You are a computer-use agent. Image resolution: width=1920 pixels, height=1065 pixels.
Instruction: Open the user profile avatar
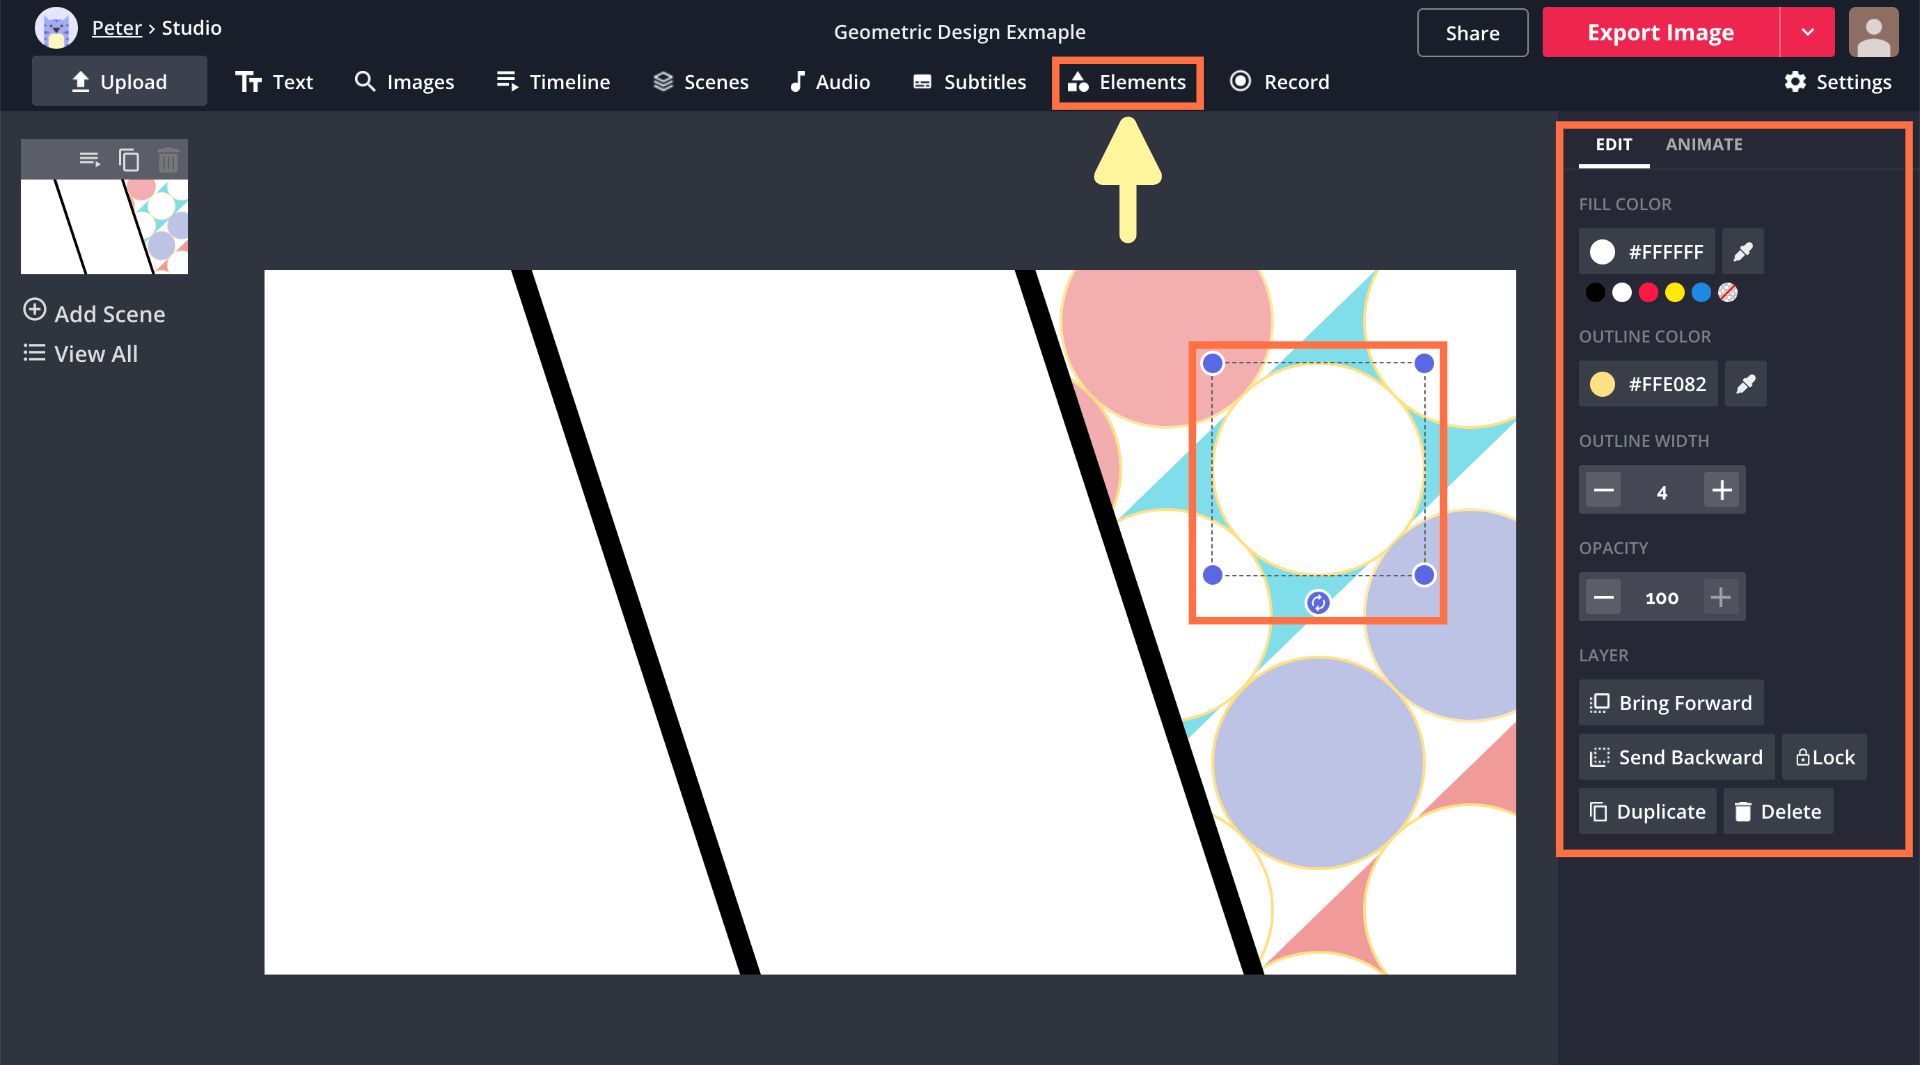pos(1873,33)
